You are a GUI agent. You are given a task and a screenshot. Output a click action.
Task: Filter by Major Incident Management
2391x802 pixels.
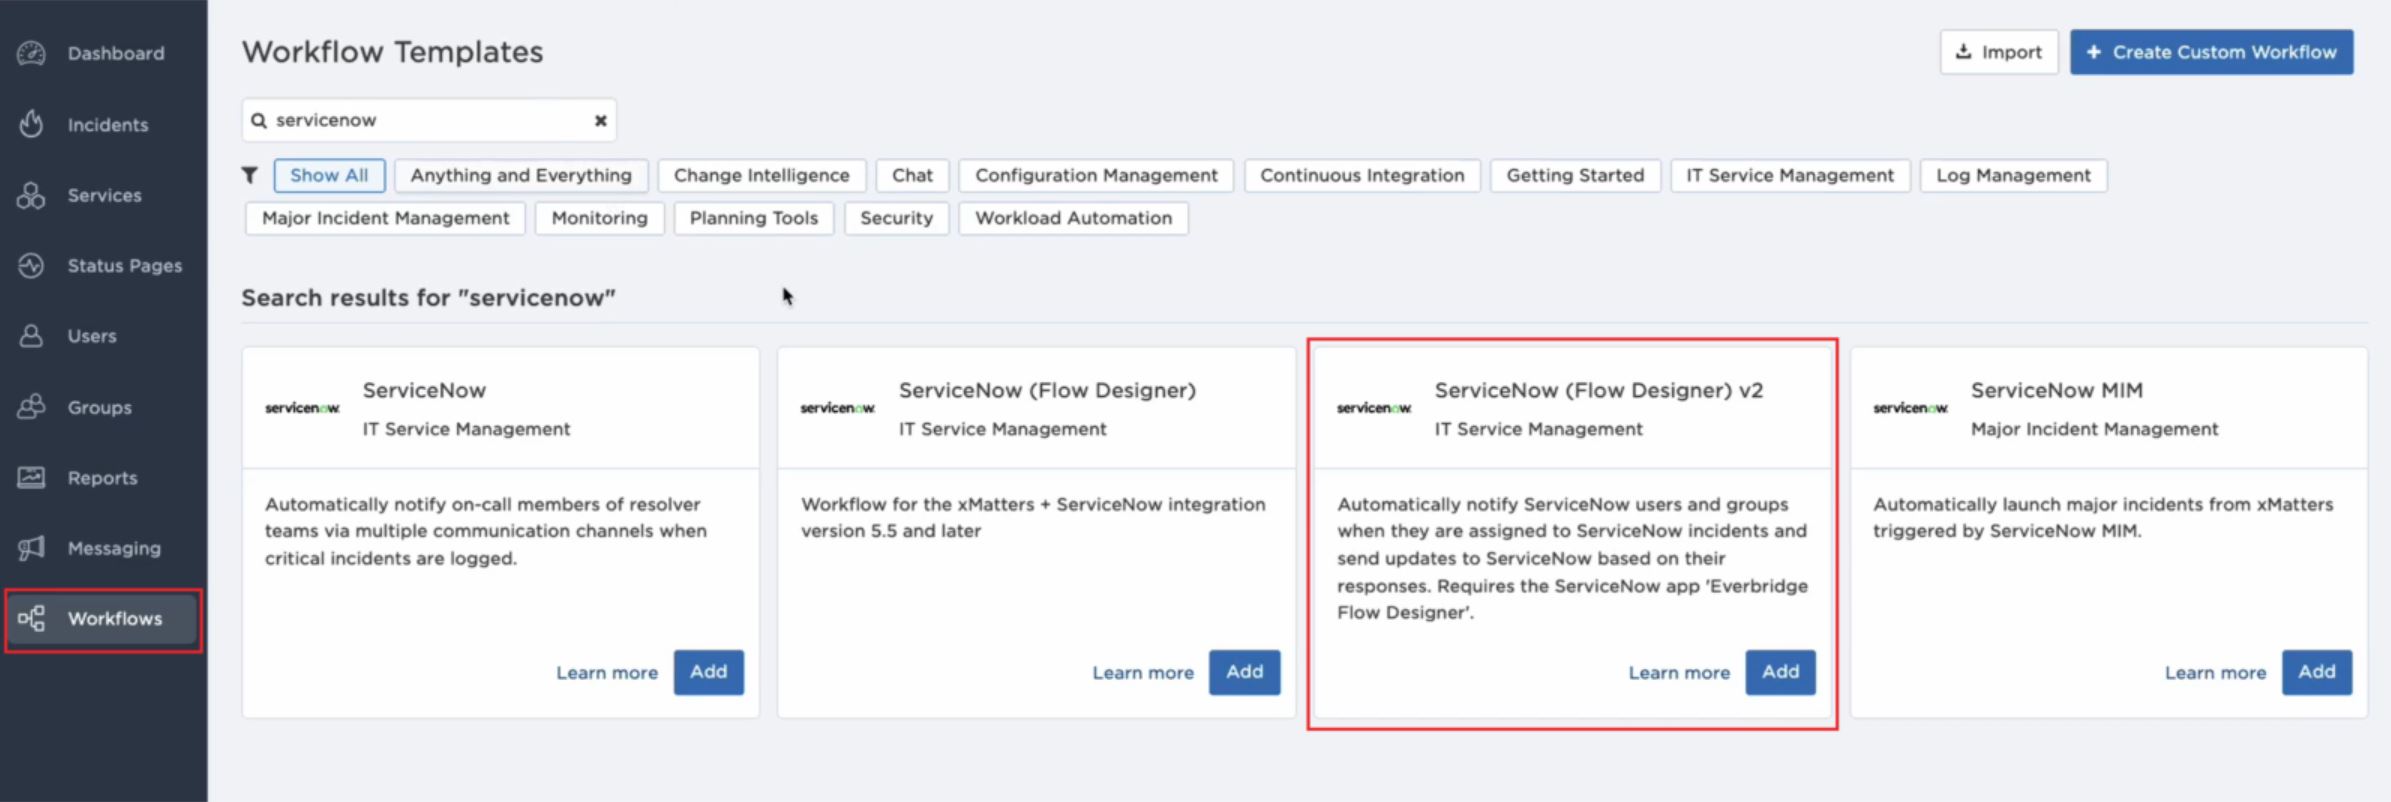(385, 218)
